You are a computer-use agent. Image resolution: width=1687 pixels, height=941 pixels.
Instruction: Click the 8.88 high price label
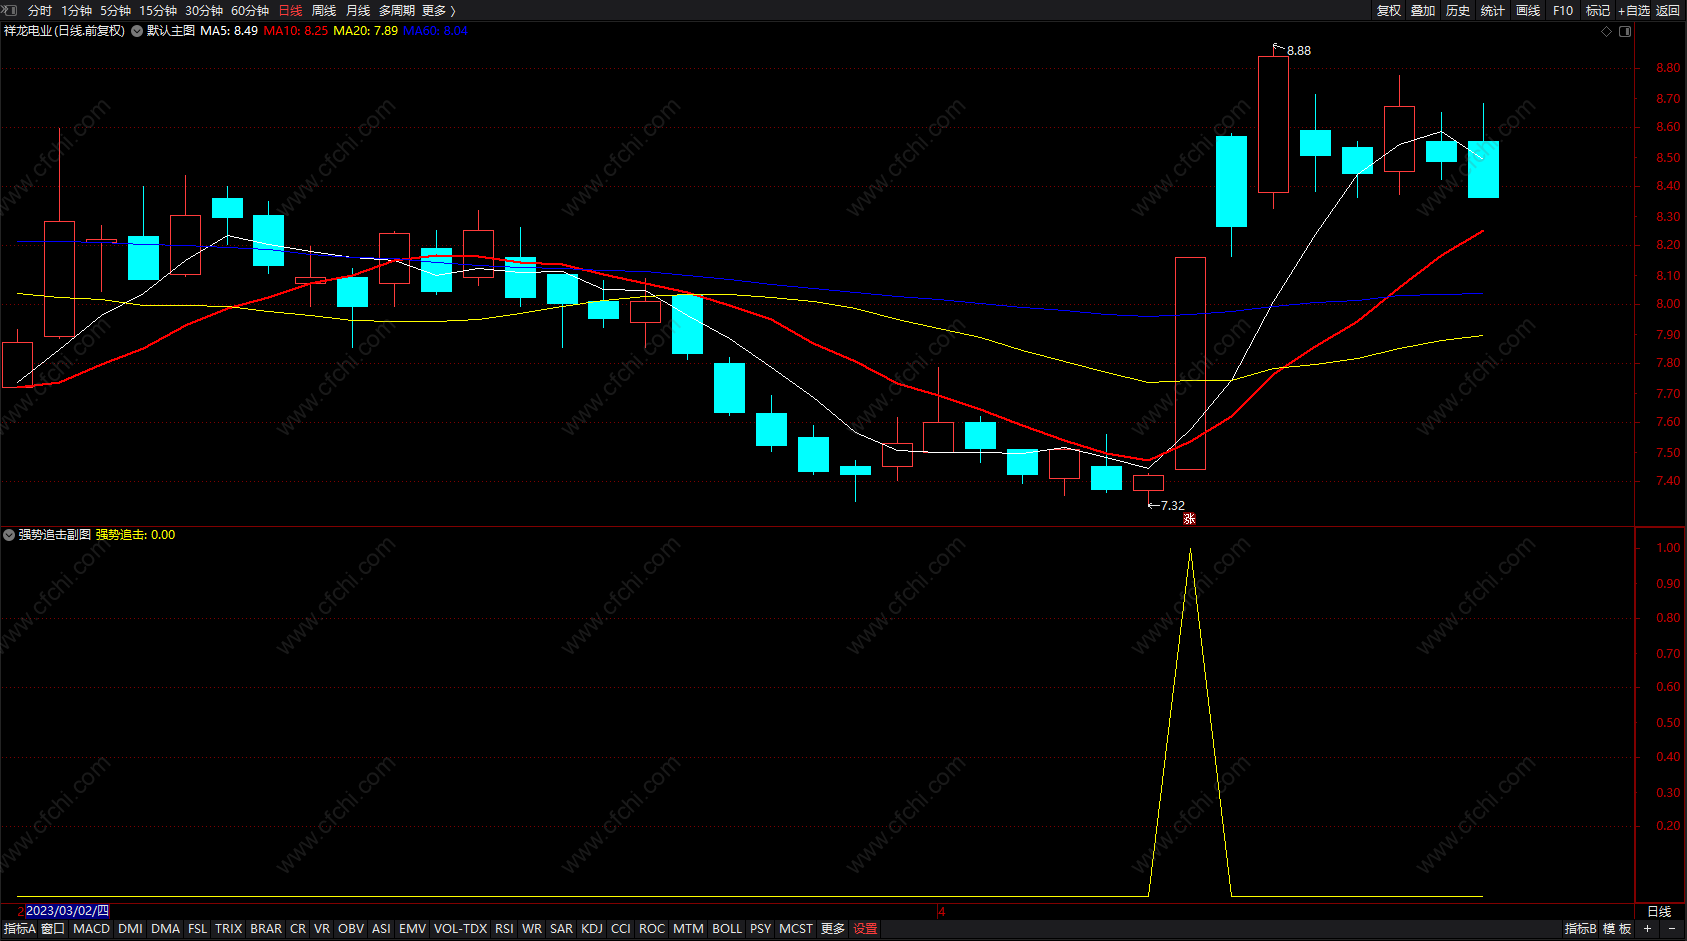click(1299, 50)
